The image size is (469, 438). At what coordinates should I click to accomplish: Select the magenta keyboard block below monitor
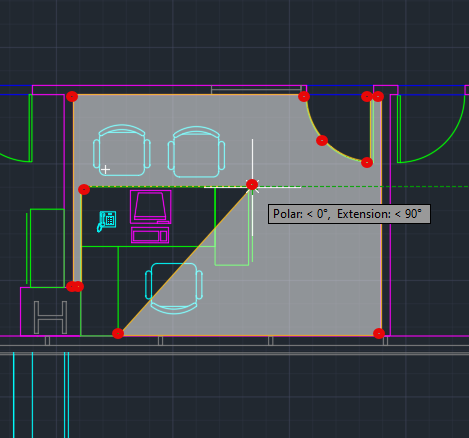click(150, 235)
